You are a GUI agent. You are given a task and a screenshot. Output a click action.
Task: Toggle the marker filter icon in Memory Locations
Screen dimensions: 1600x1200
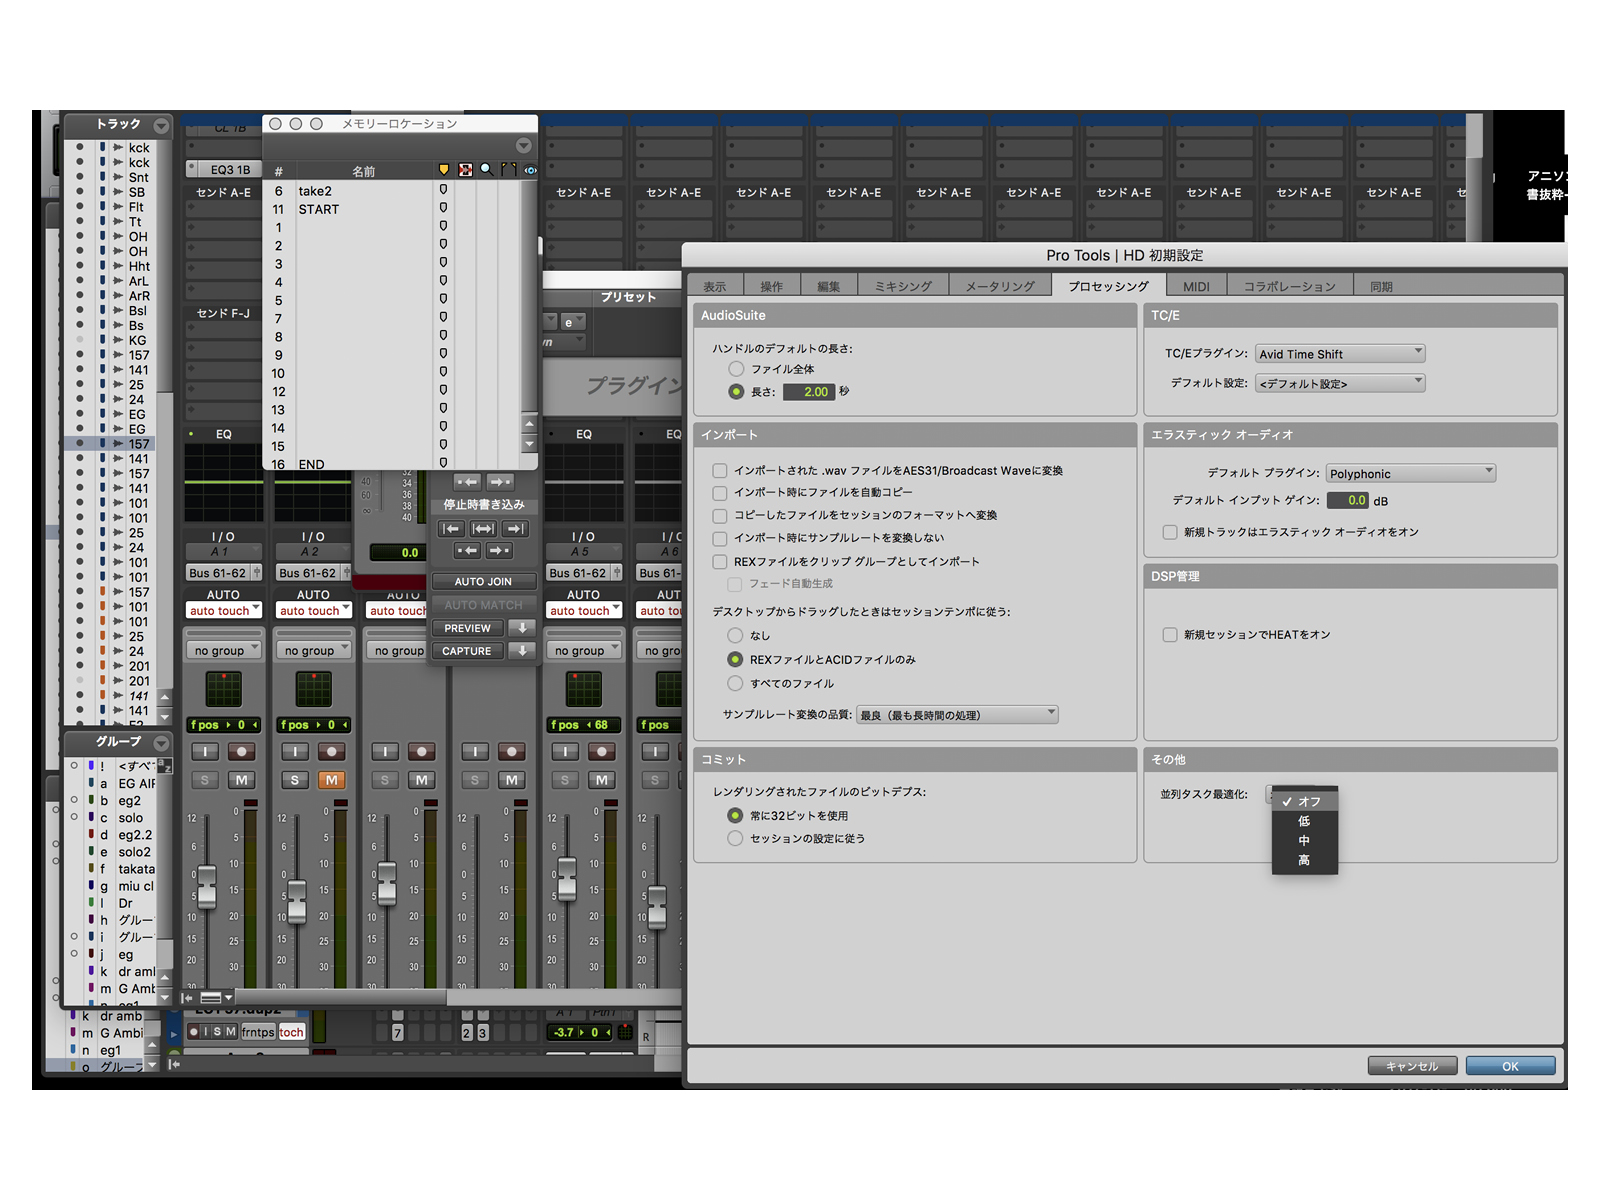444,170
